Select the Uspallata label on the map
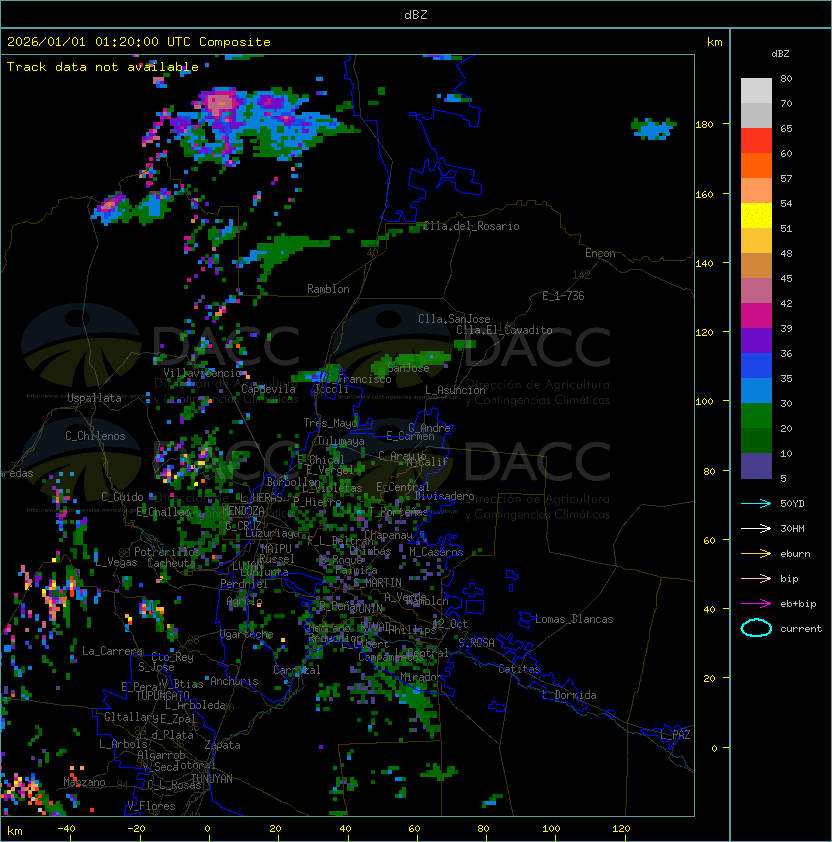The height and width of the screenshot is (842, 832). [x=94, y=398]
